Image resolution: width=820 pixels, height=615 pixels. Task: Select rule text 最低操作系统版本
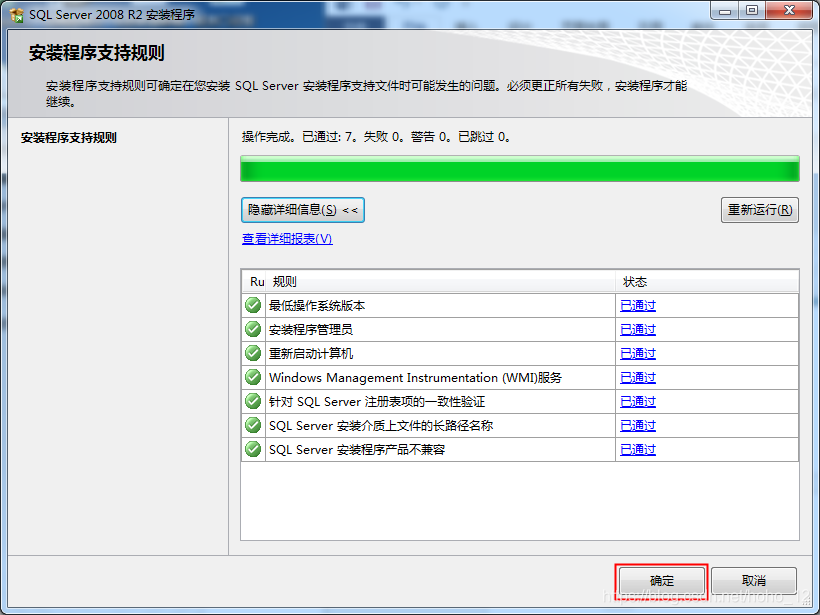click(x=317, y=305)
